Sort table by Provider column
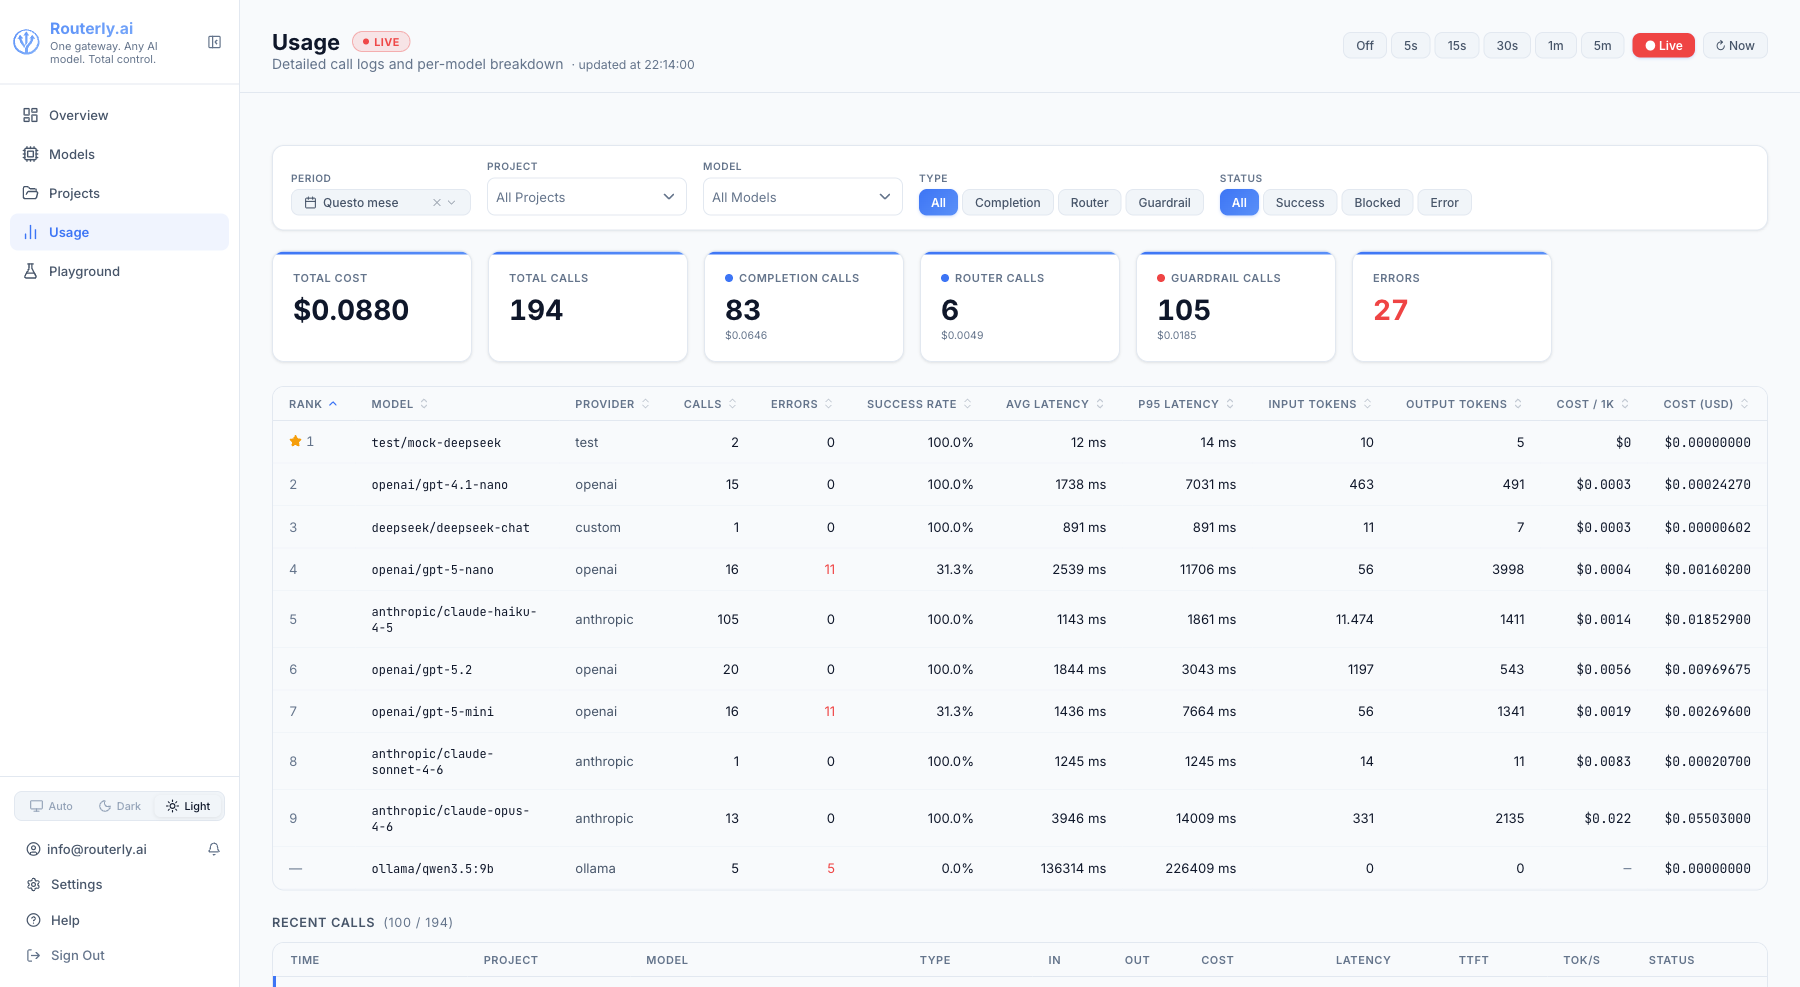Image resolution: width=1800 pixels, height=987 pixels. click(x=612, y=404)
